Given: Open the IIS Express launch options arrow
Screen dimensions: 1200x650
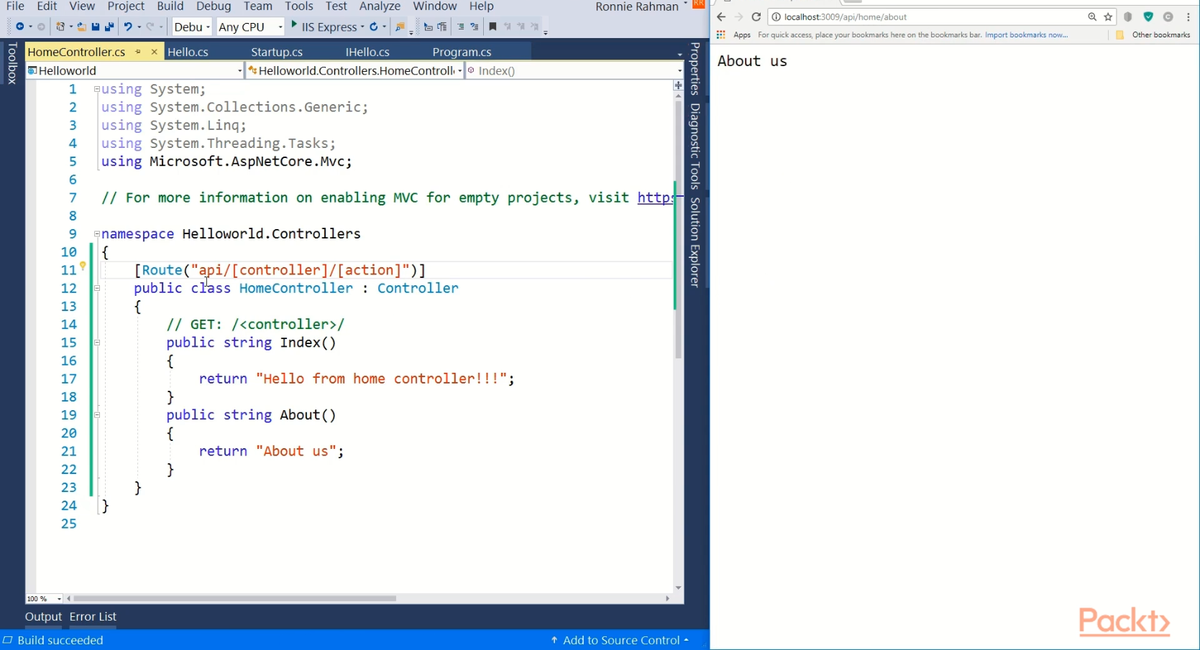Looking at the screenshot, I should (x=363, y=27).
